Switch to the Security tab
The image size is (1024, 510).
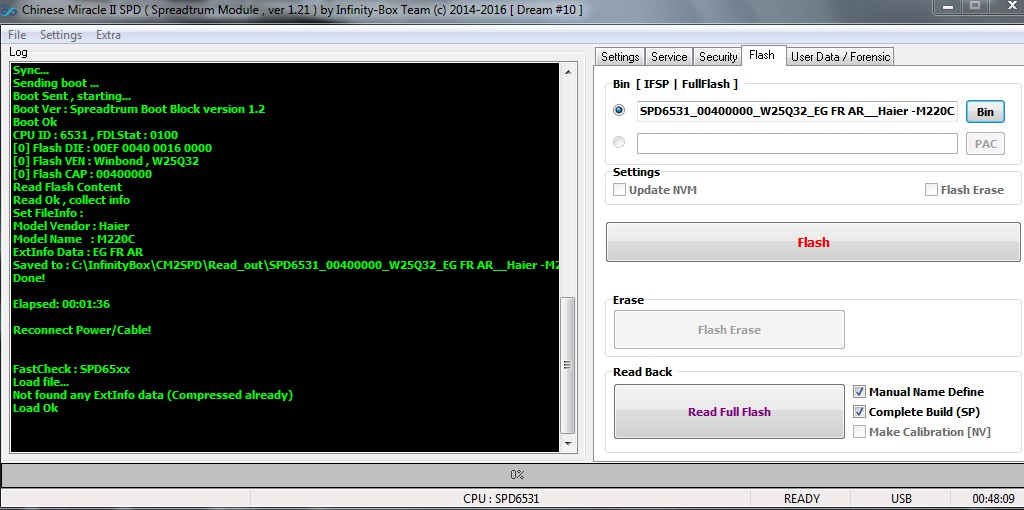[x=718, y=57]
